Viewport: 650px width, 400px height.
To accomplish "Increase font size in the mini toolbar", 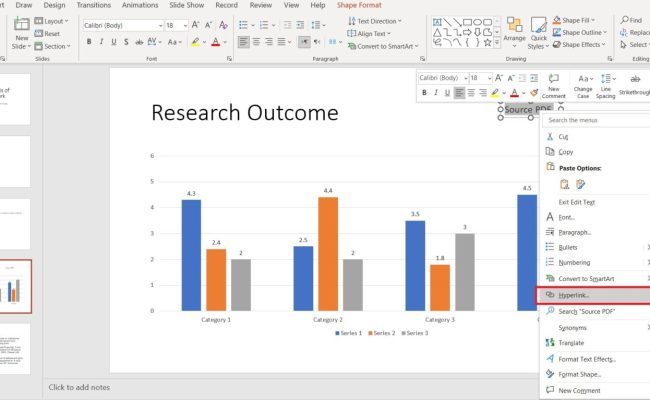I will click(499, 78).
